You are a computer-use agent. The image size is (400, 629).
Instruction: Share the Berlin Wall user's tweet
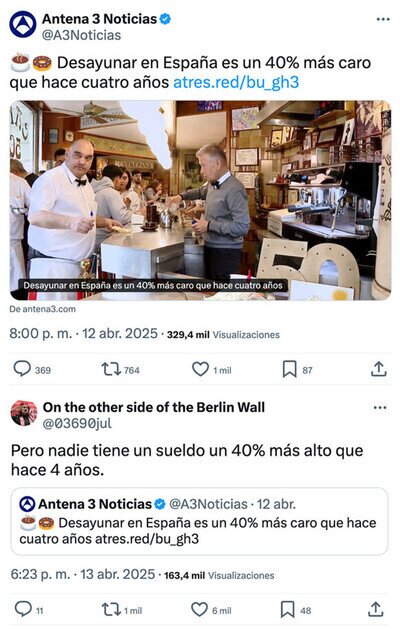pos(376,610)
